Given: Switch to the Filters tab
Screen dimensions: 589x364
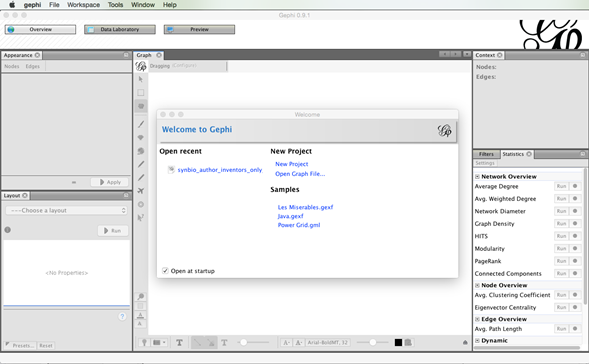Looking at the screenshot, I should (x=486, y=154).
